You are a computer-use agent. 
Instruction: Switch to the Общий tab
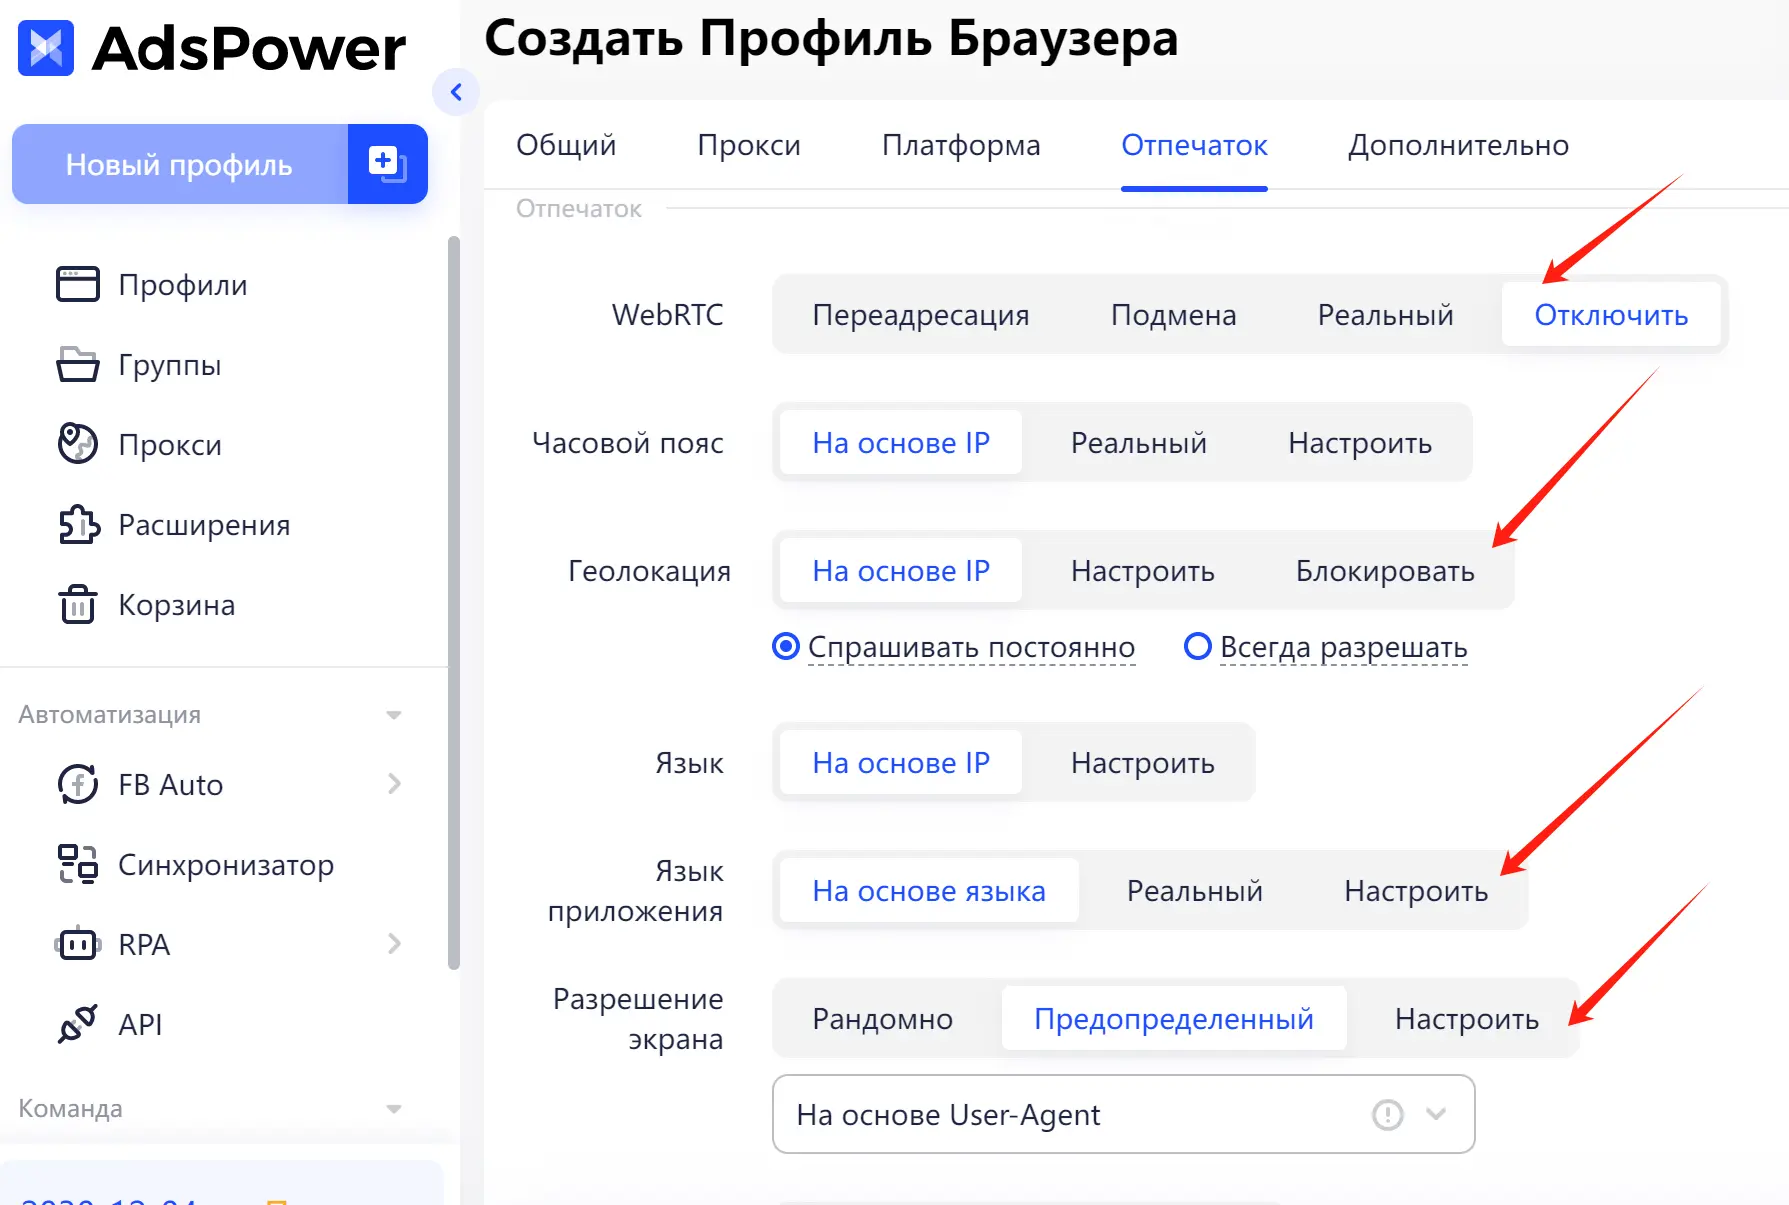(x=566, y=145)
